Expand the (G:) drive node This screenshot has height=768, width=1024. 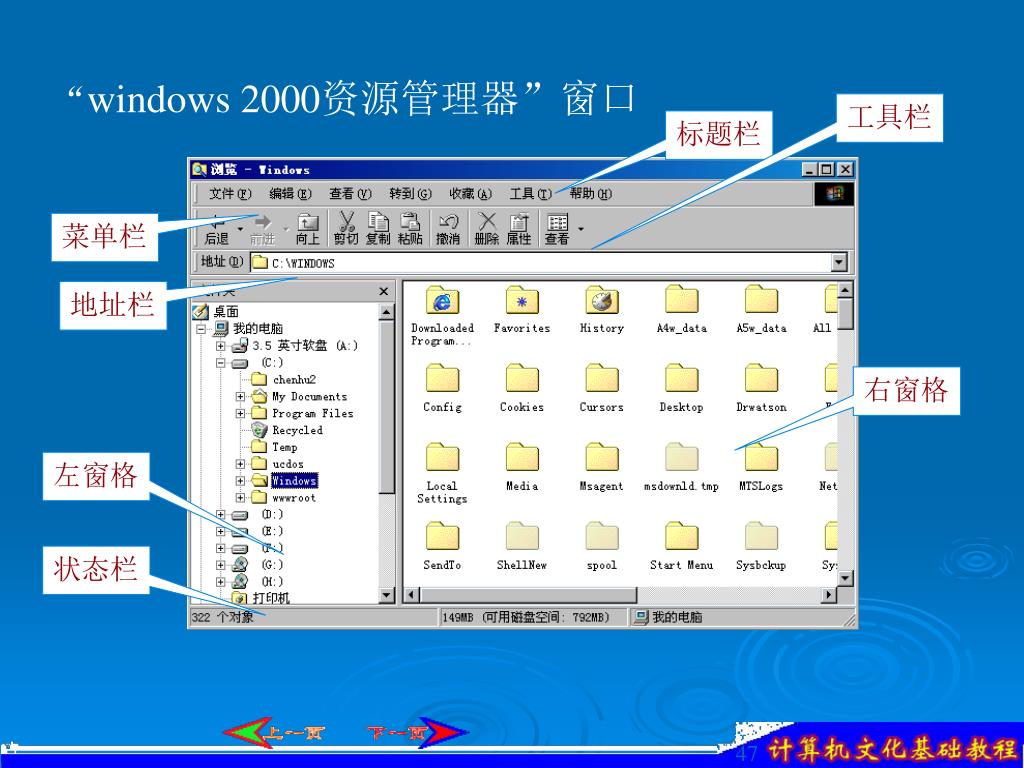pyautogui.click(x=221, y=565)
